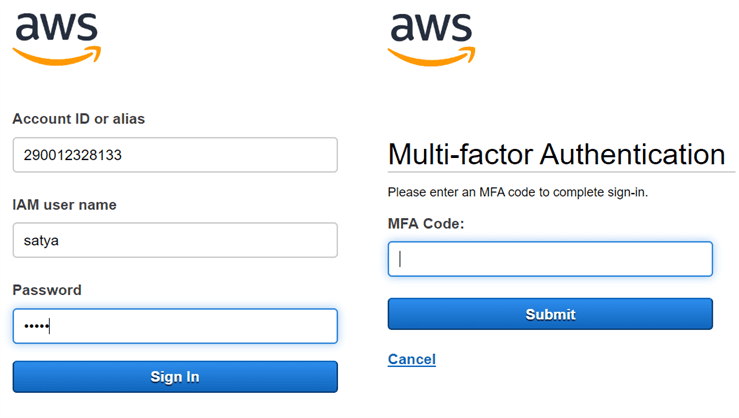Click the AWS logo above the MFA form
The width and height of the screenshot is (739, 418).
tap(431, 38)
